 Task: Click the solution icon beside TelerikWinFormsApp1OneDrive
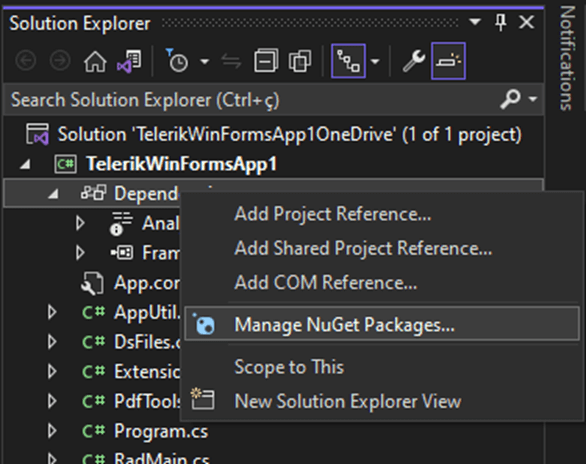click(x=37, y=134)
